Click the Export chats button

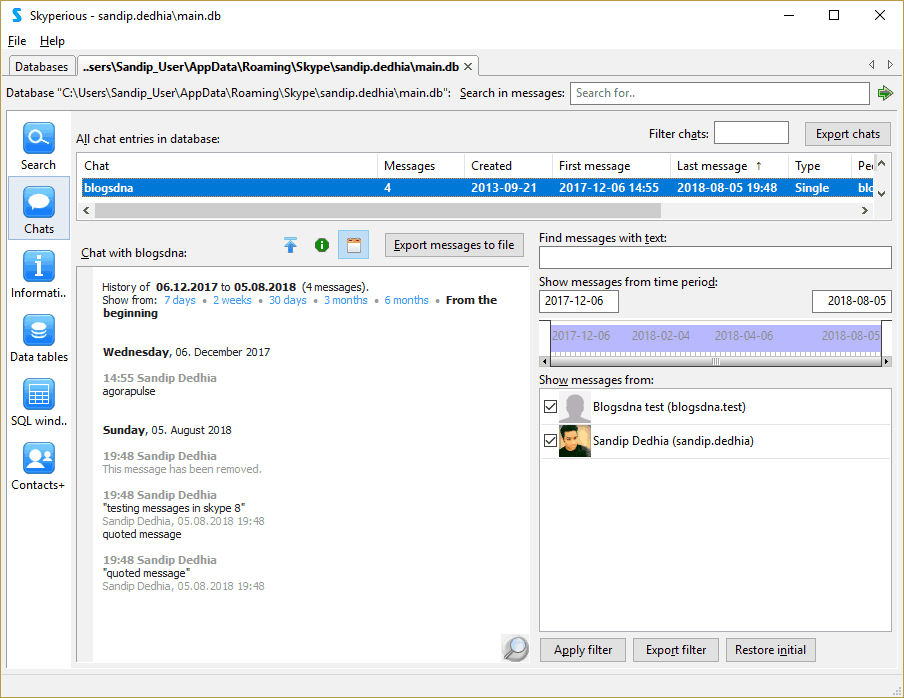(848, 134)
